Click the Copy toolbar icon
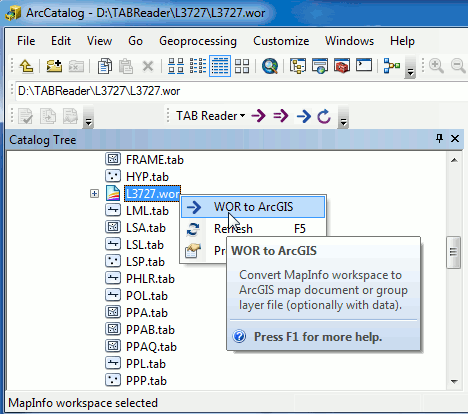This screenshot has height=414, width=468. [105, 66]
